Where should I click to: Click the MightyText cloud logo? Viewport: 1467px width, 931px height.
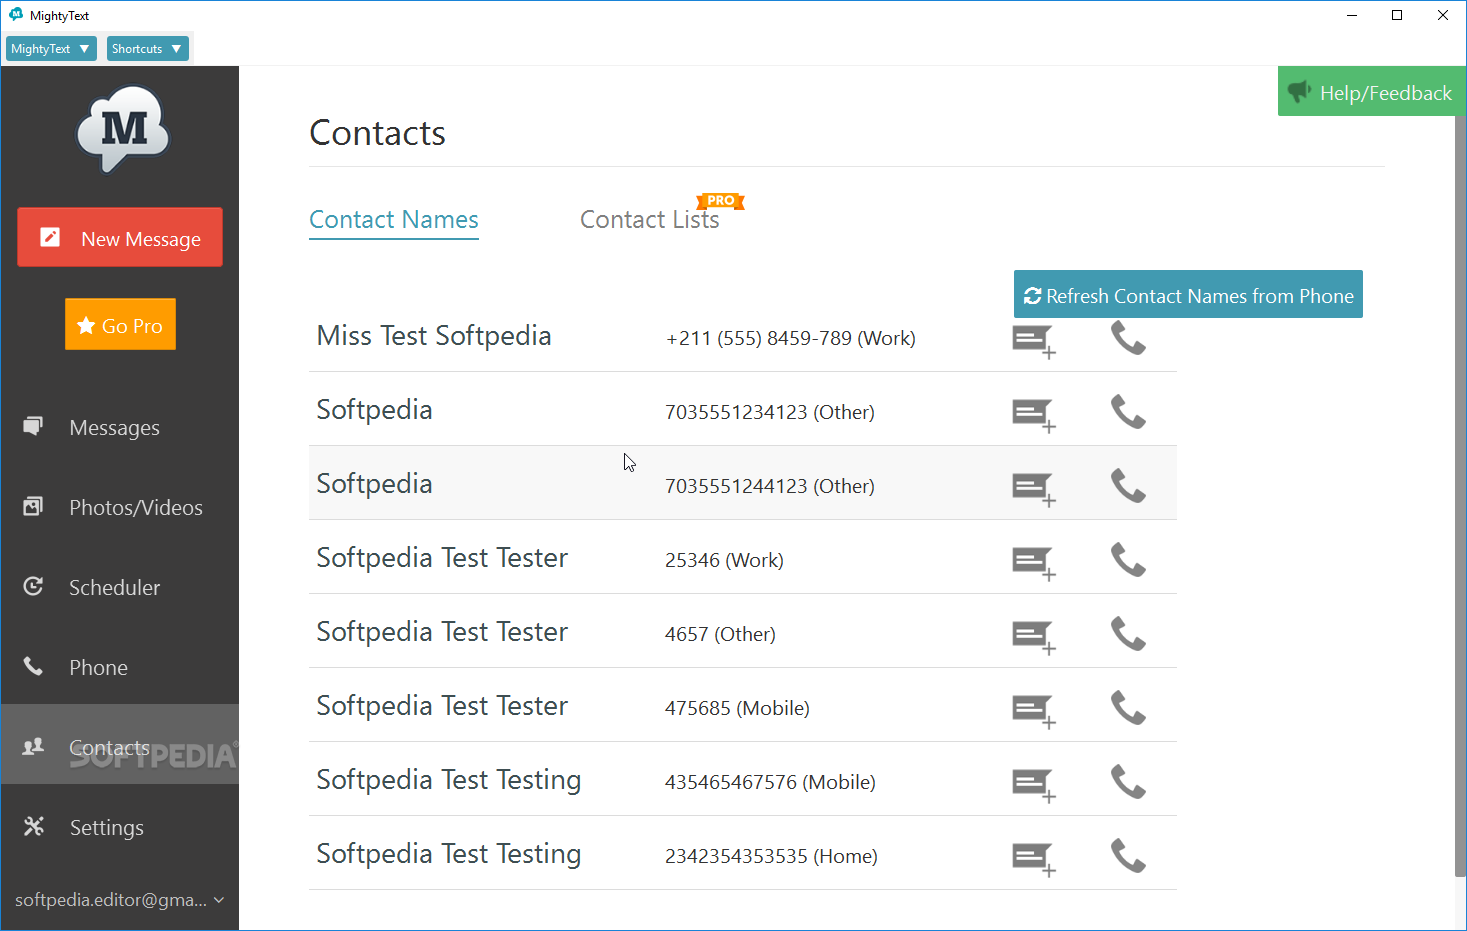tap(123, 129)
